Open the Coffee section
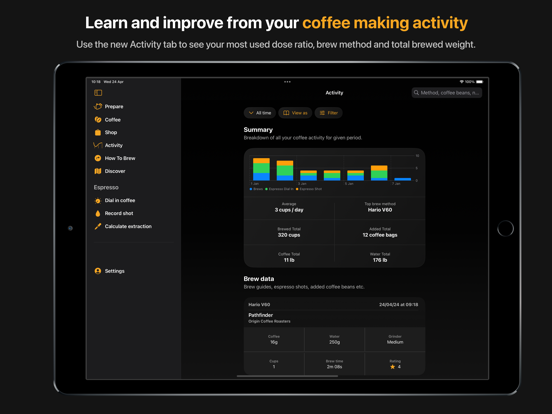Image resolution: width=552 pixels, height=414 pixels. pyautogui.click(x=113, y=120)
